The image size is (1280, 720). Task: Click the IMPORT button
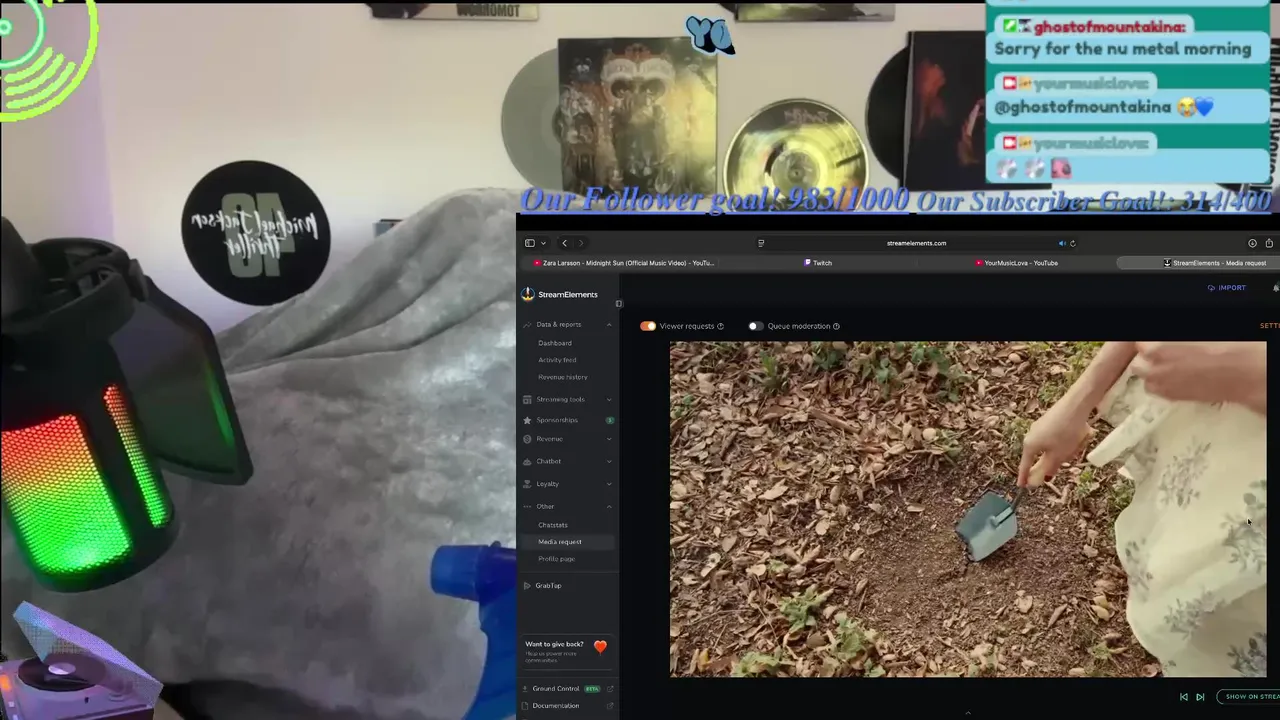(1226, 288)
